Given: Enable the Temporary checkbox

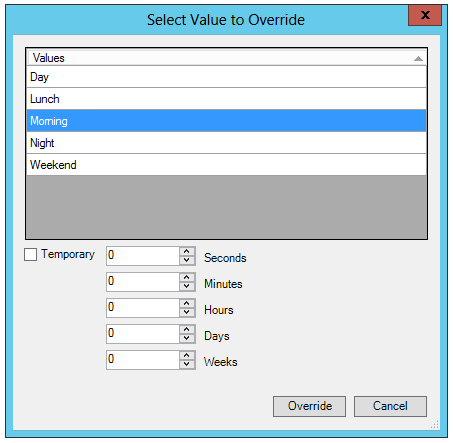Looking at the screenshot, I should [x=30, y=255].
